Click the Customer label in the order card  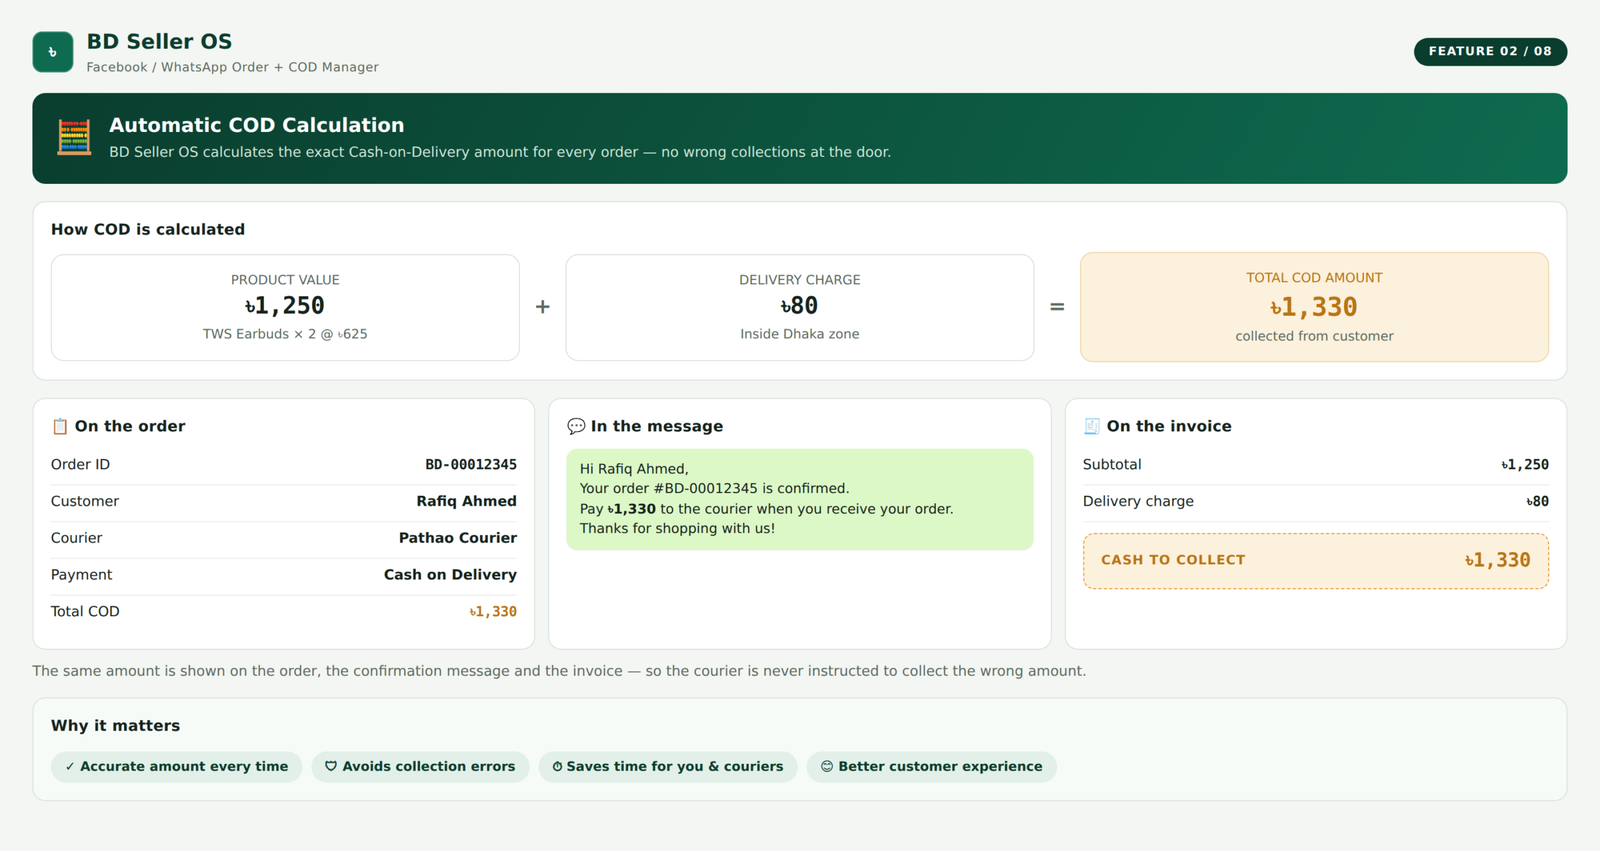click(85, 502)
